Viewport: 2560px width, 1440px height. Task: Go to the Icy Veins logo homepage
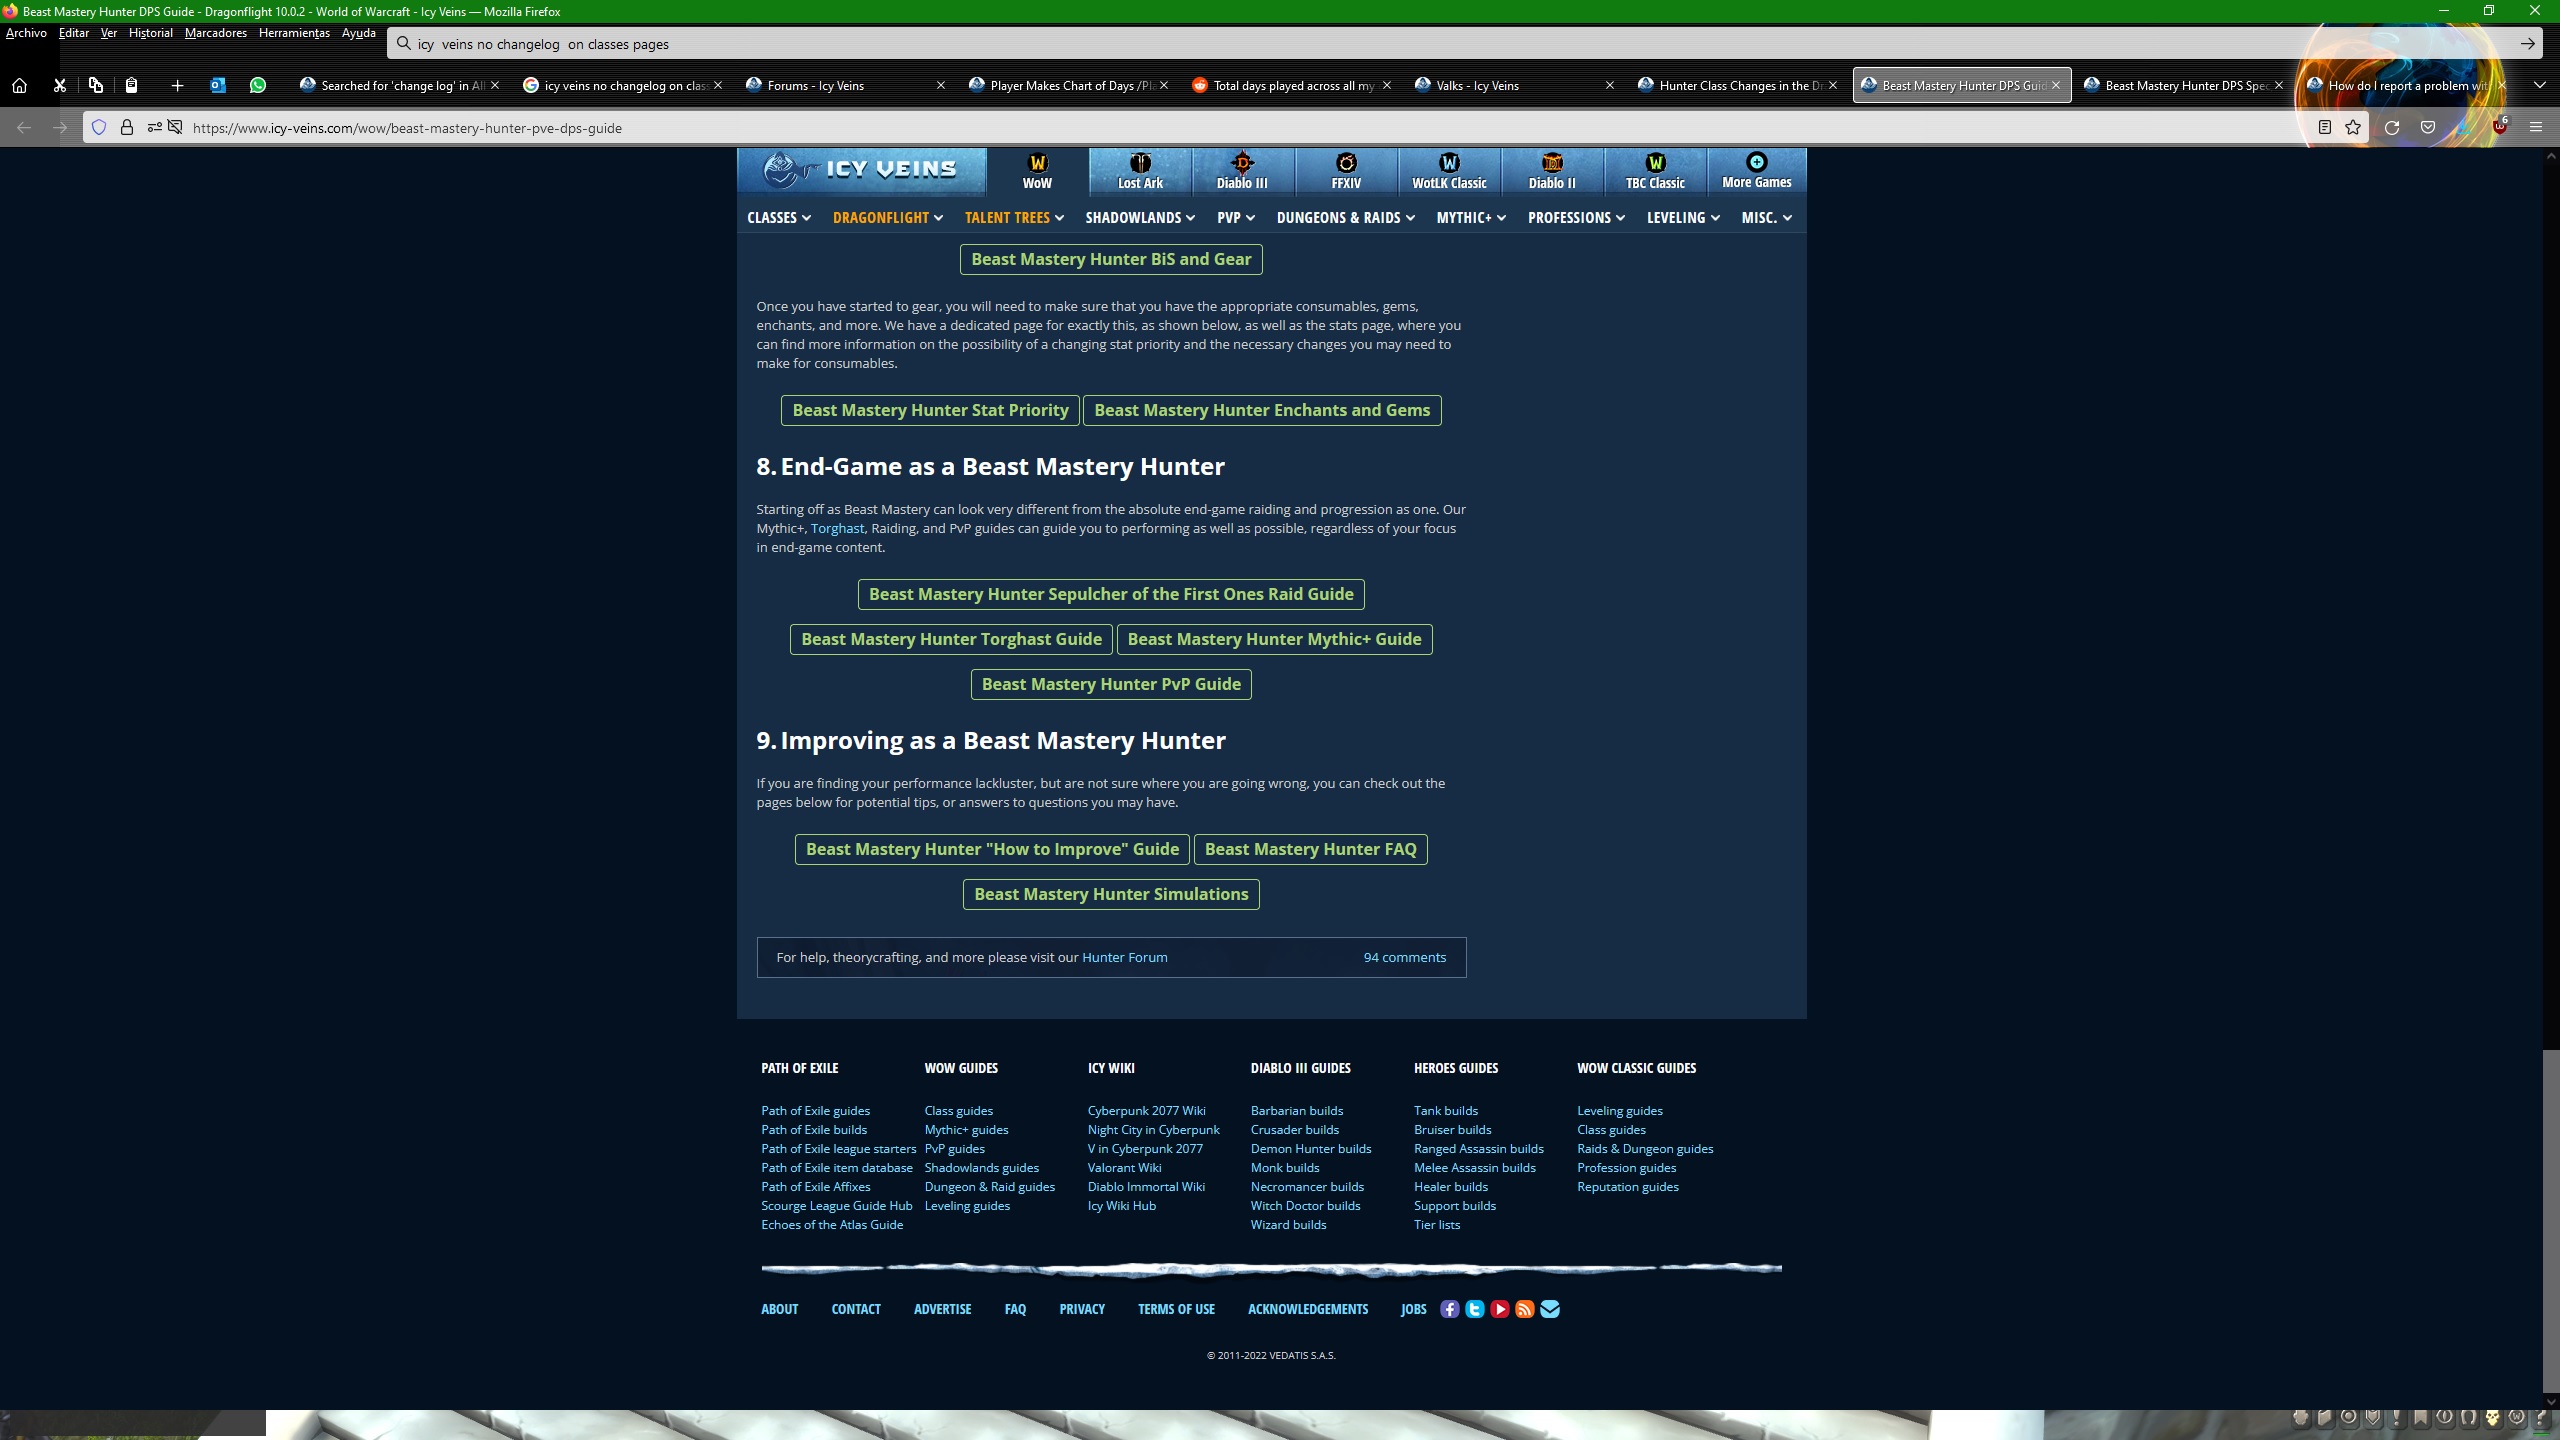click(x=861, y=170)
